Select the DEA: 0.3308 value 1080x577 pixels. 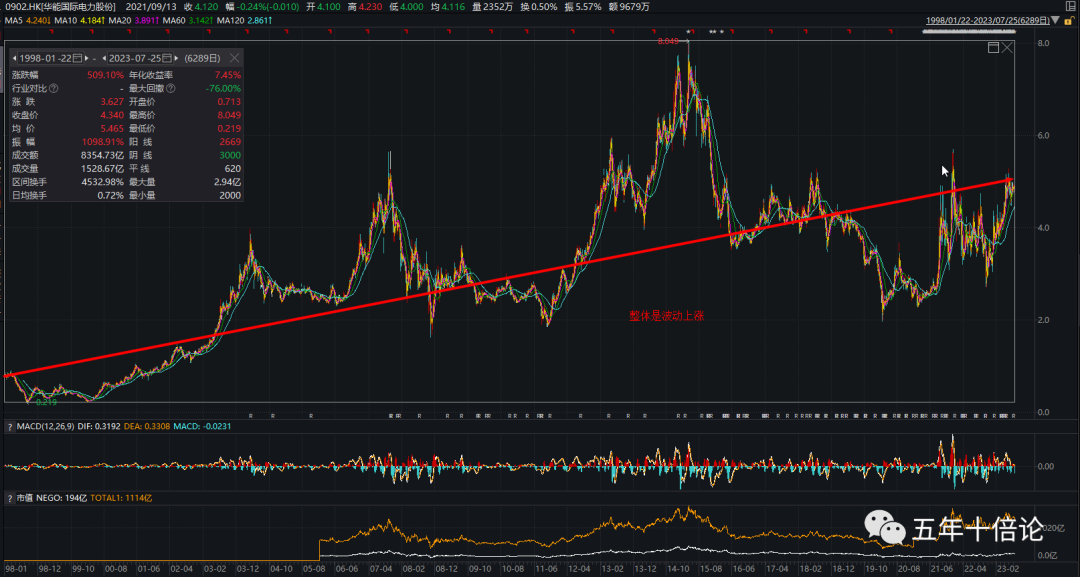(x=147, y=427)
